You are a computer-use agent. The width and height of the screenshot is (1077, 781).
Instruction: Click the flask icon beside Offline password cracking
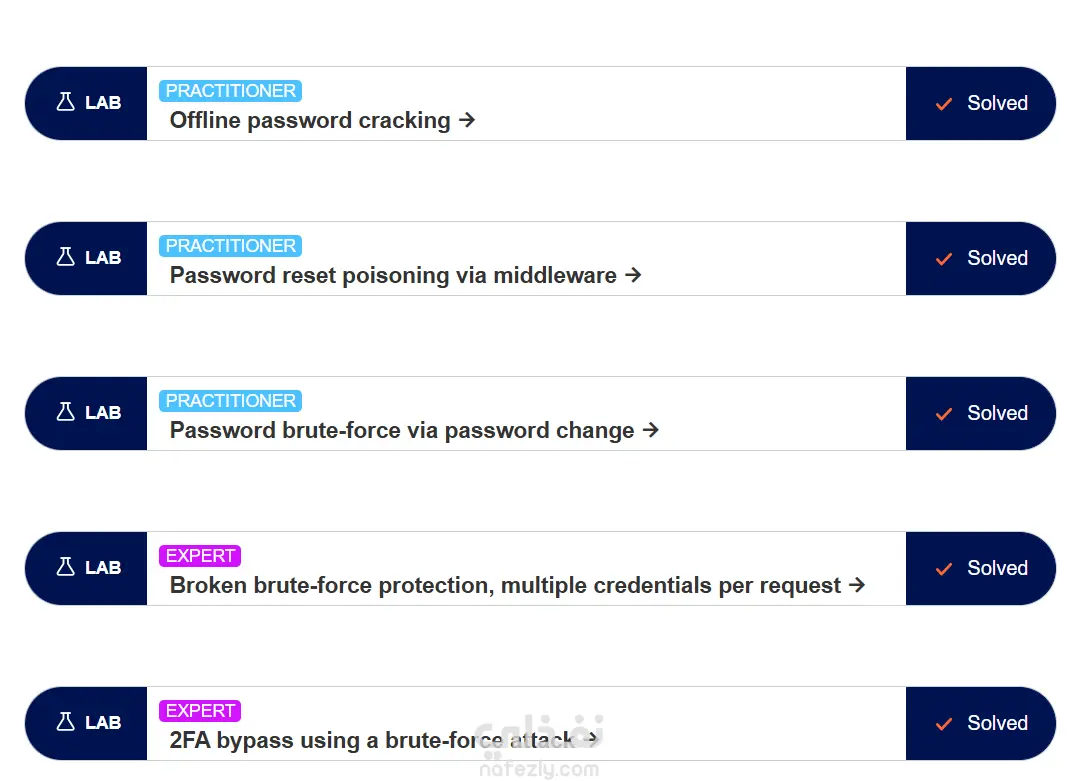coord(66,103)
